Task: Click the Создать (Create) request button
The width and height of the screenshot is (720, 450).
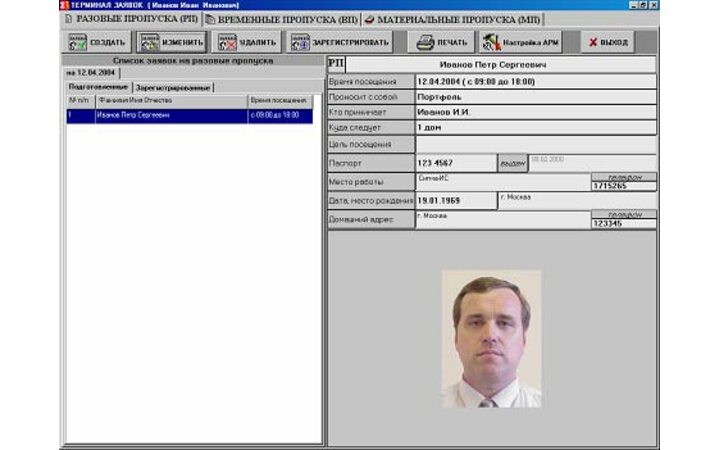Action: pyautogui.click(x=97, y=43)
